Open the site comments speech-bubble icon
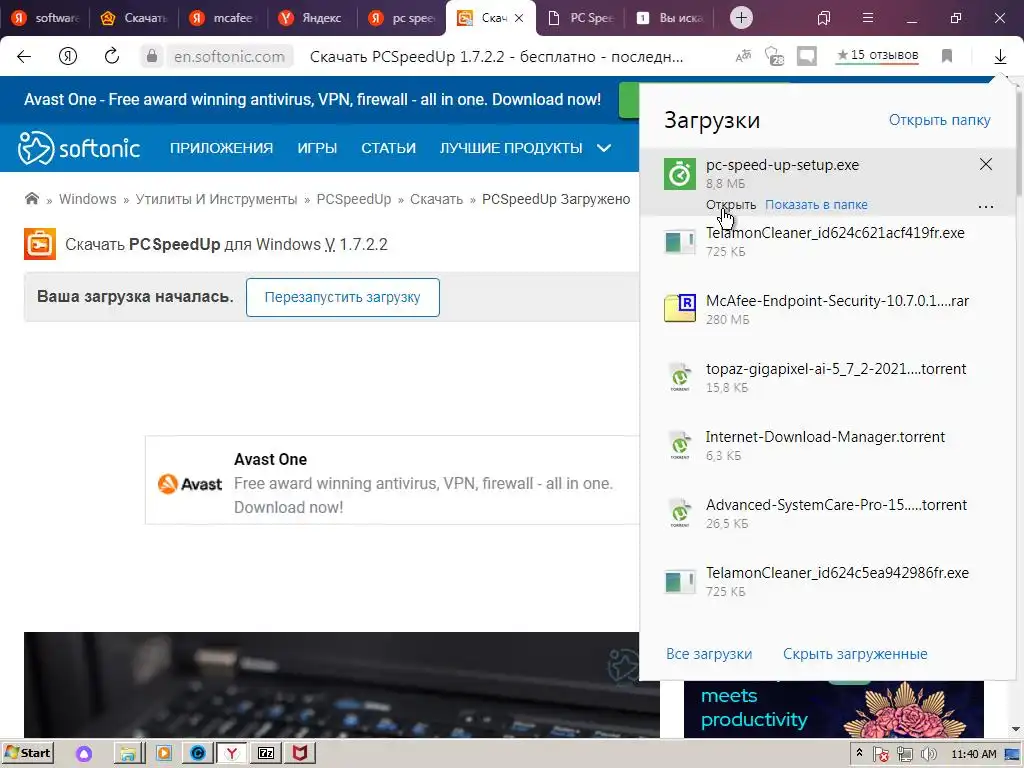The image size is (1024, 768). pos(807,57)
